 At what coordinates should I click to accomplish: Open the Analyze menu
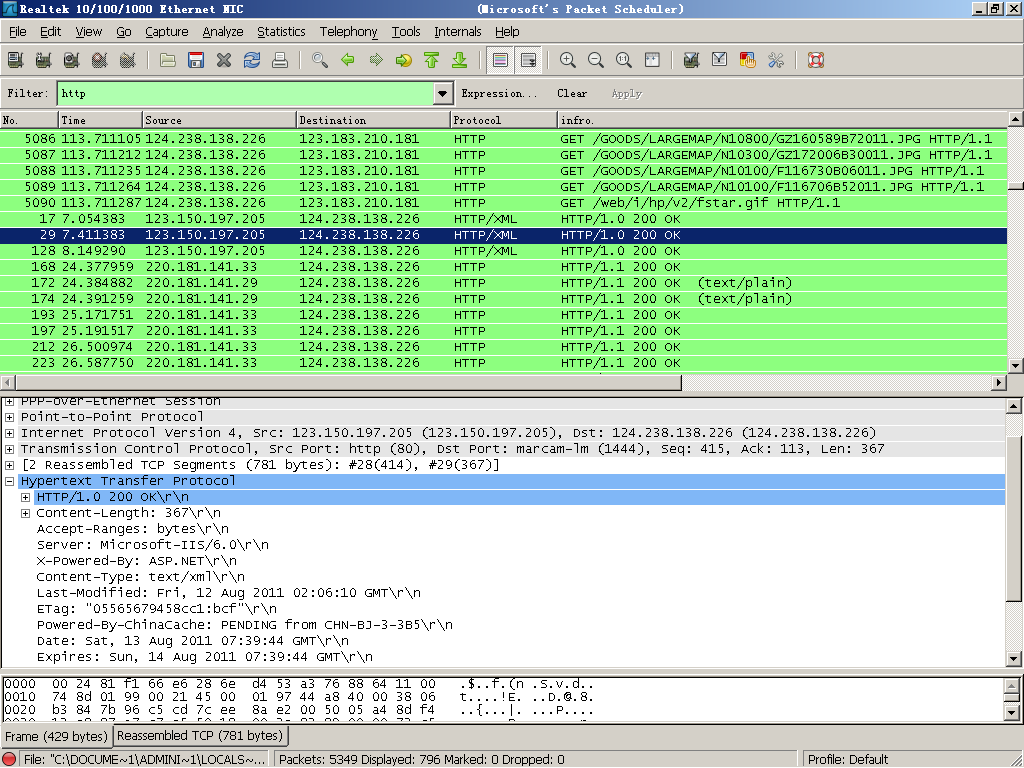coord(223,31)
